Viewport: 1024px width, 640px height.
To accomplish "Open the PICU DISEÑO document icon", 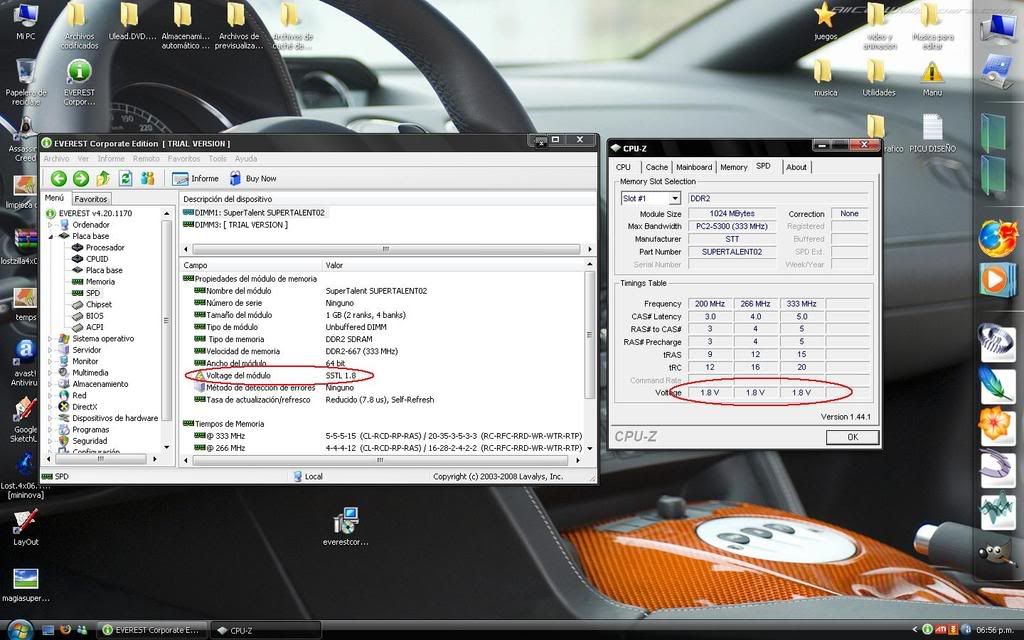I will (932, 133).
